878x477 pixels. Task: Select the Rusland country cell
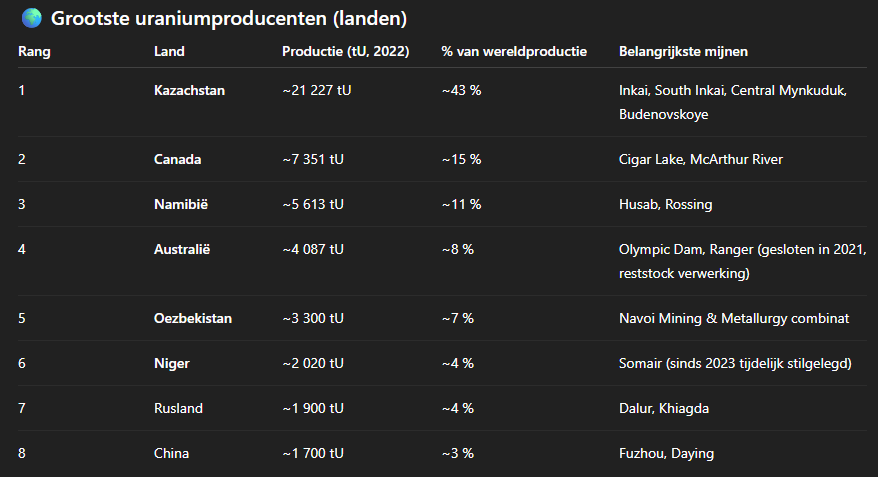coord(178,408)
